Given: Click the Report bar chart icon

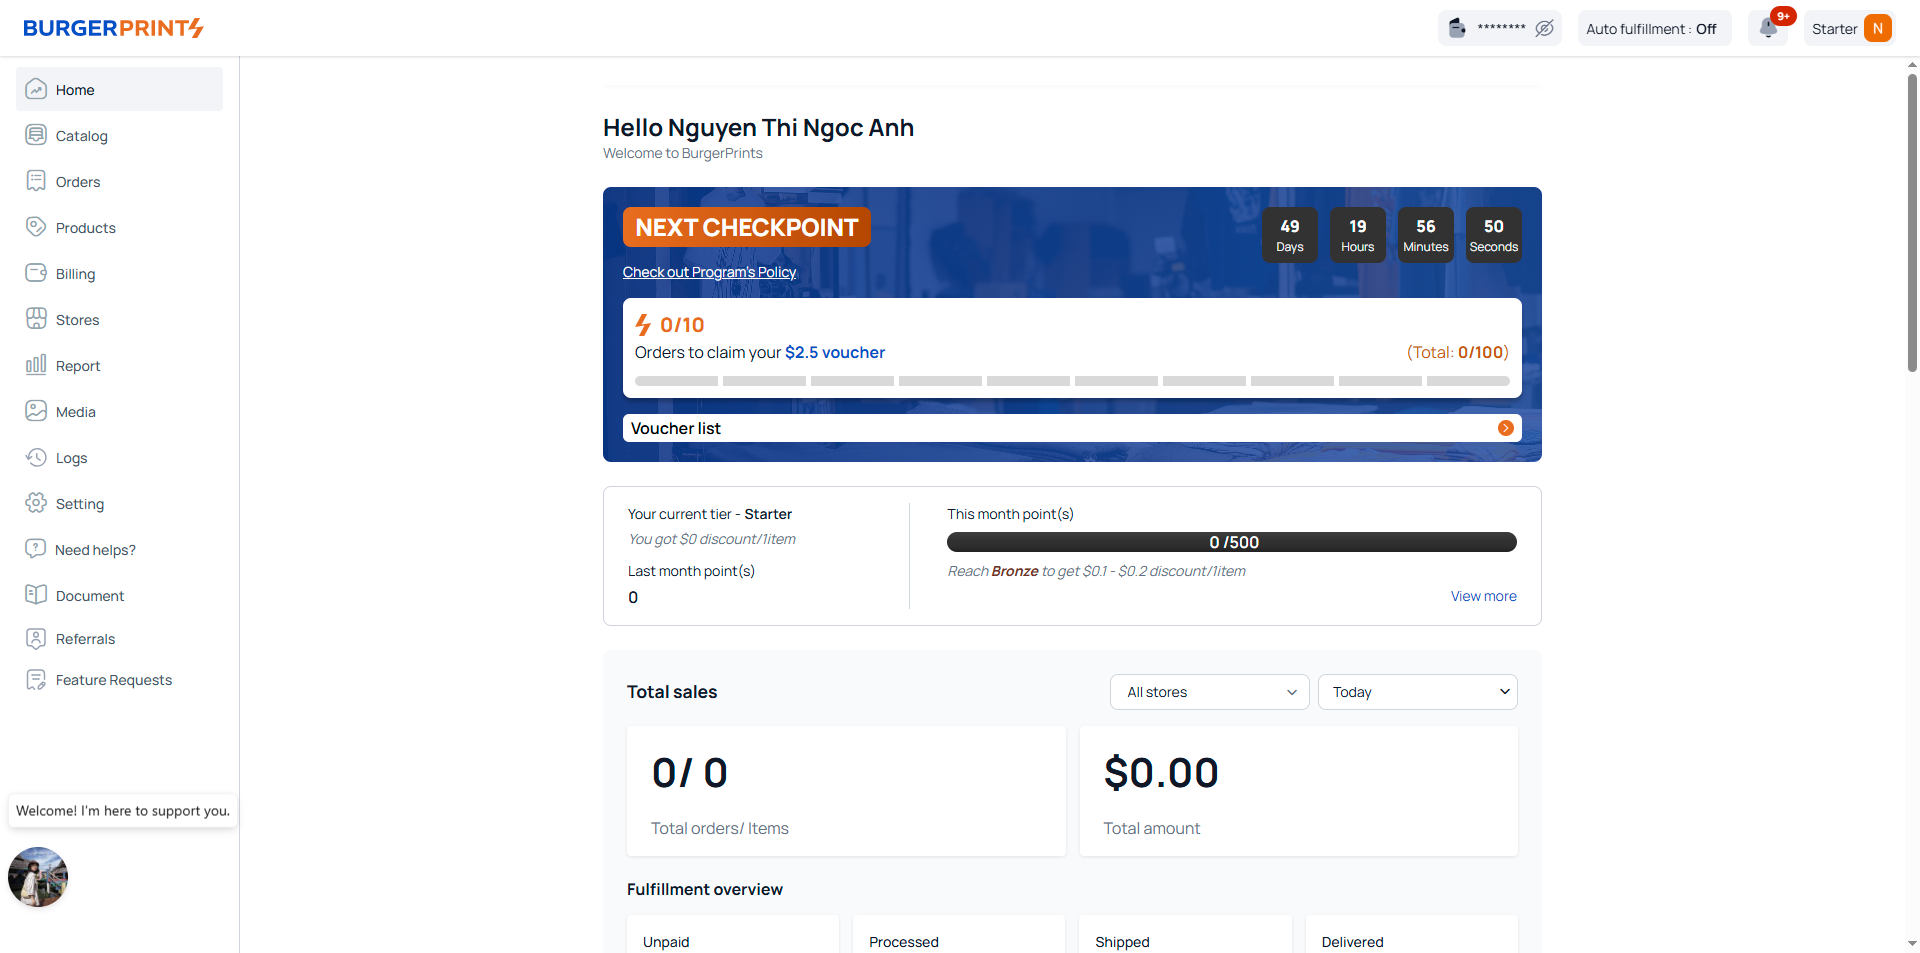Looking at the screenshot, I should pyautogui.click(x=36, y=365).
